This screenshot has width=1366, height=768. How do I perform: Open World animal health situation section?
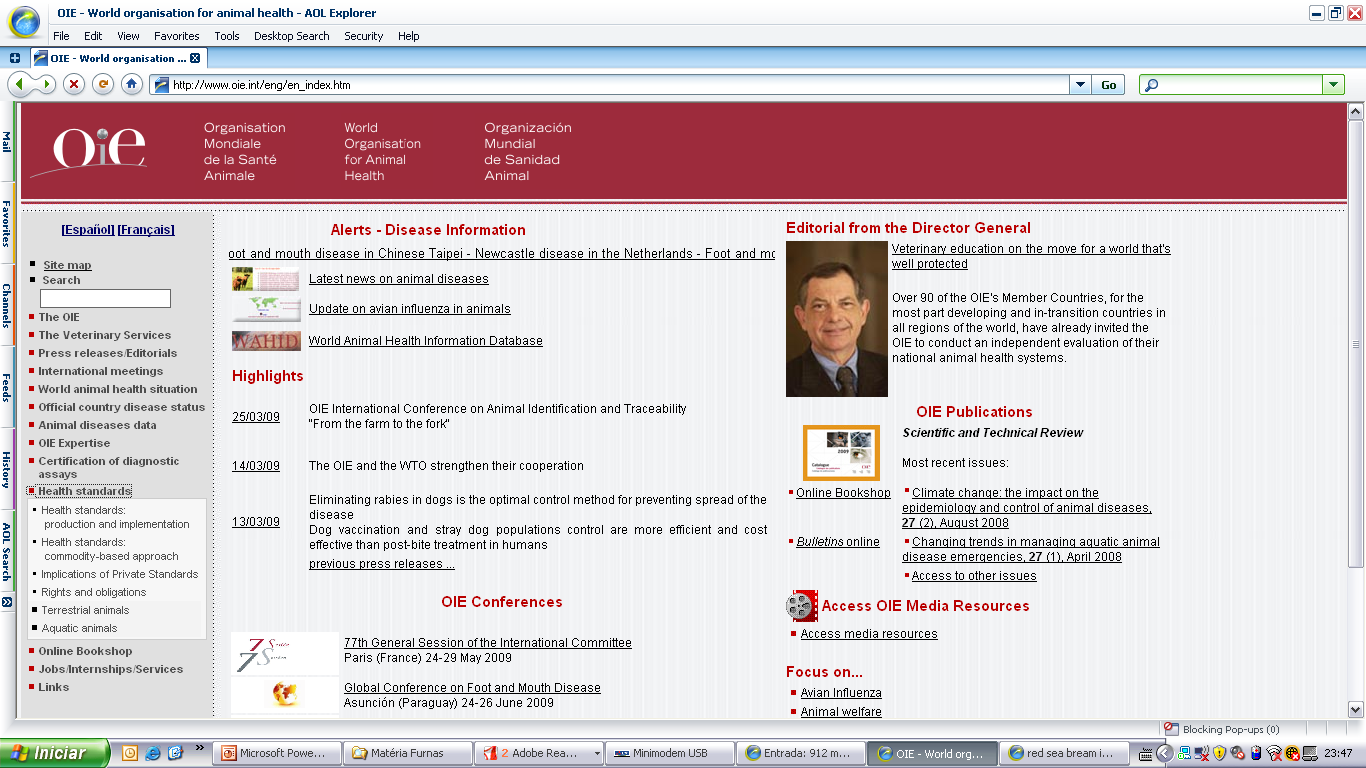coord(118,389)
